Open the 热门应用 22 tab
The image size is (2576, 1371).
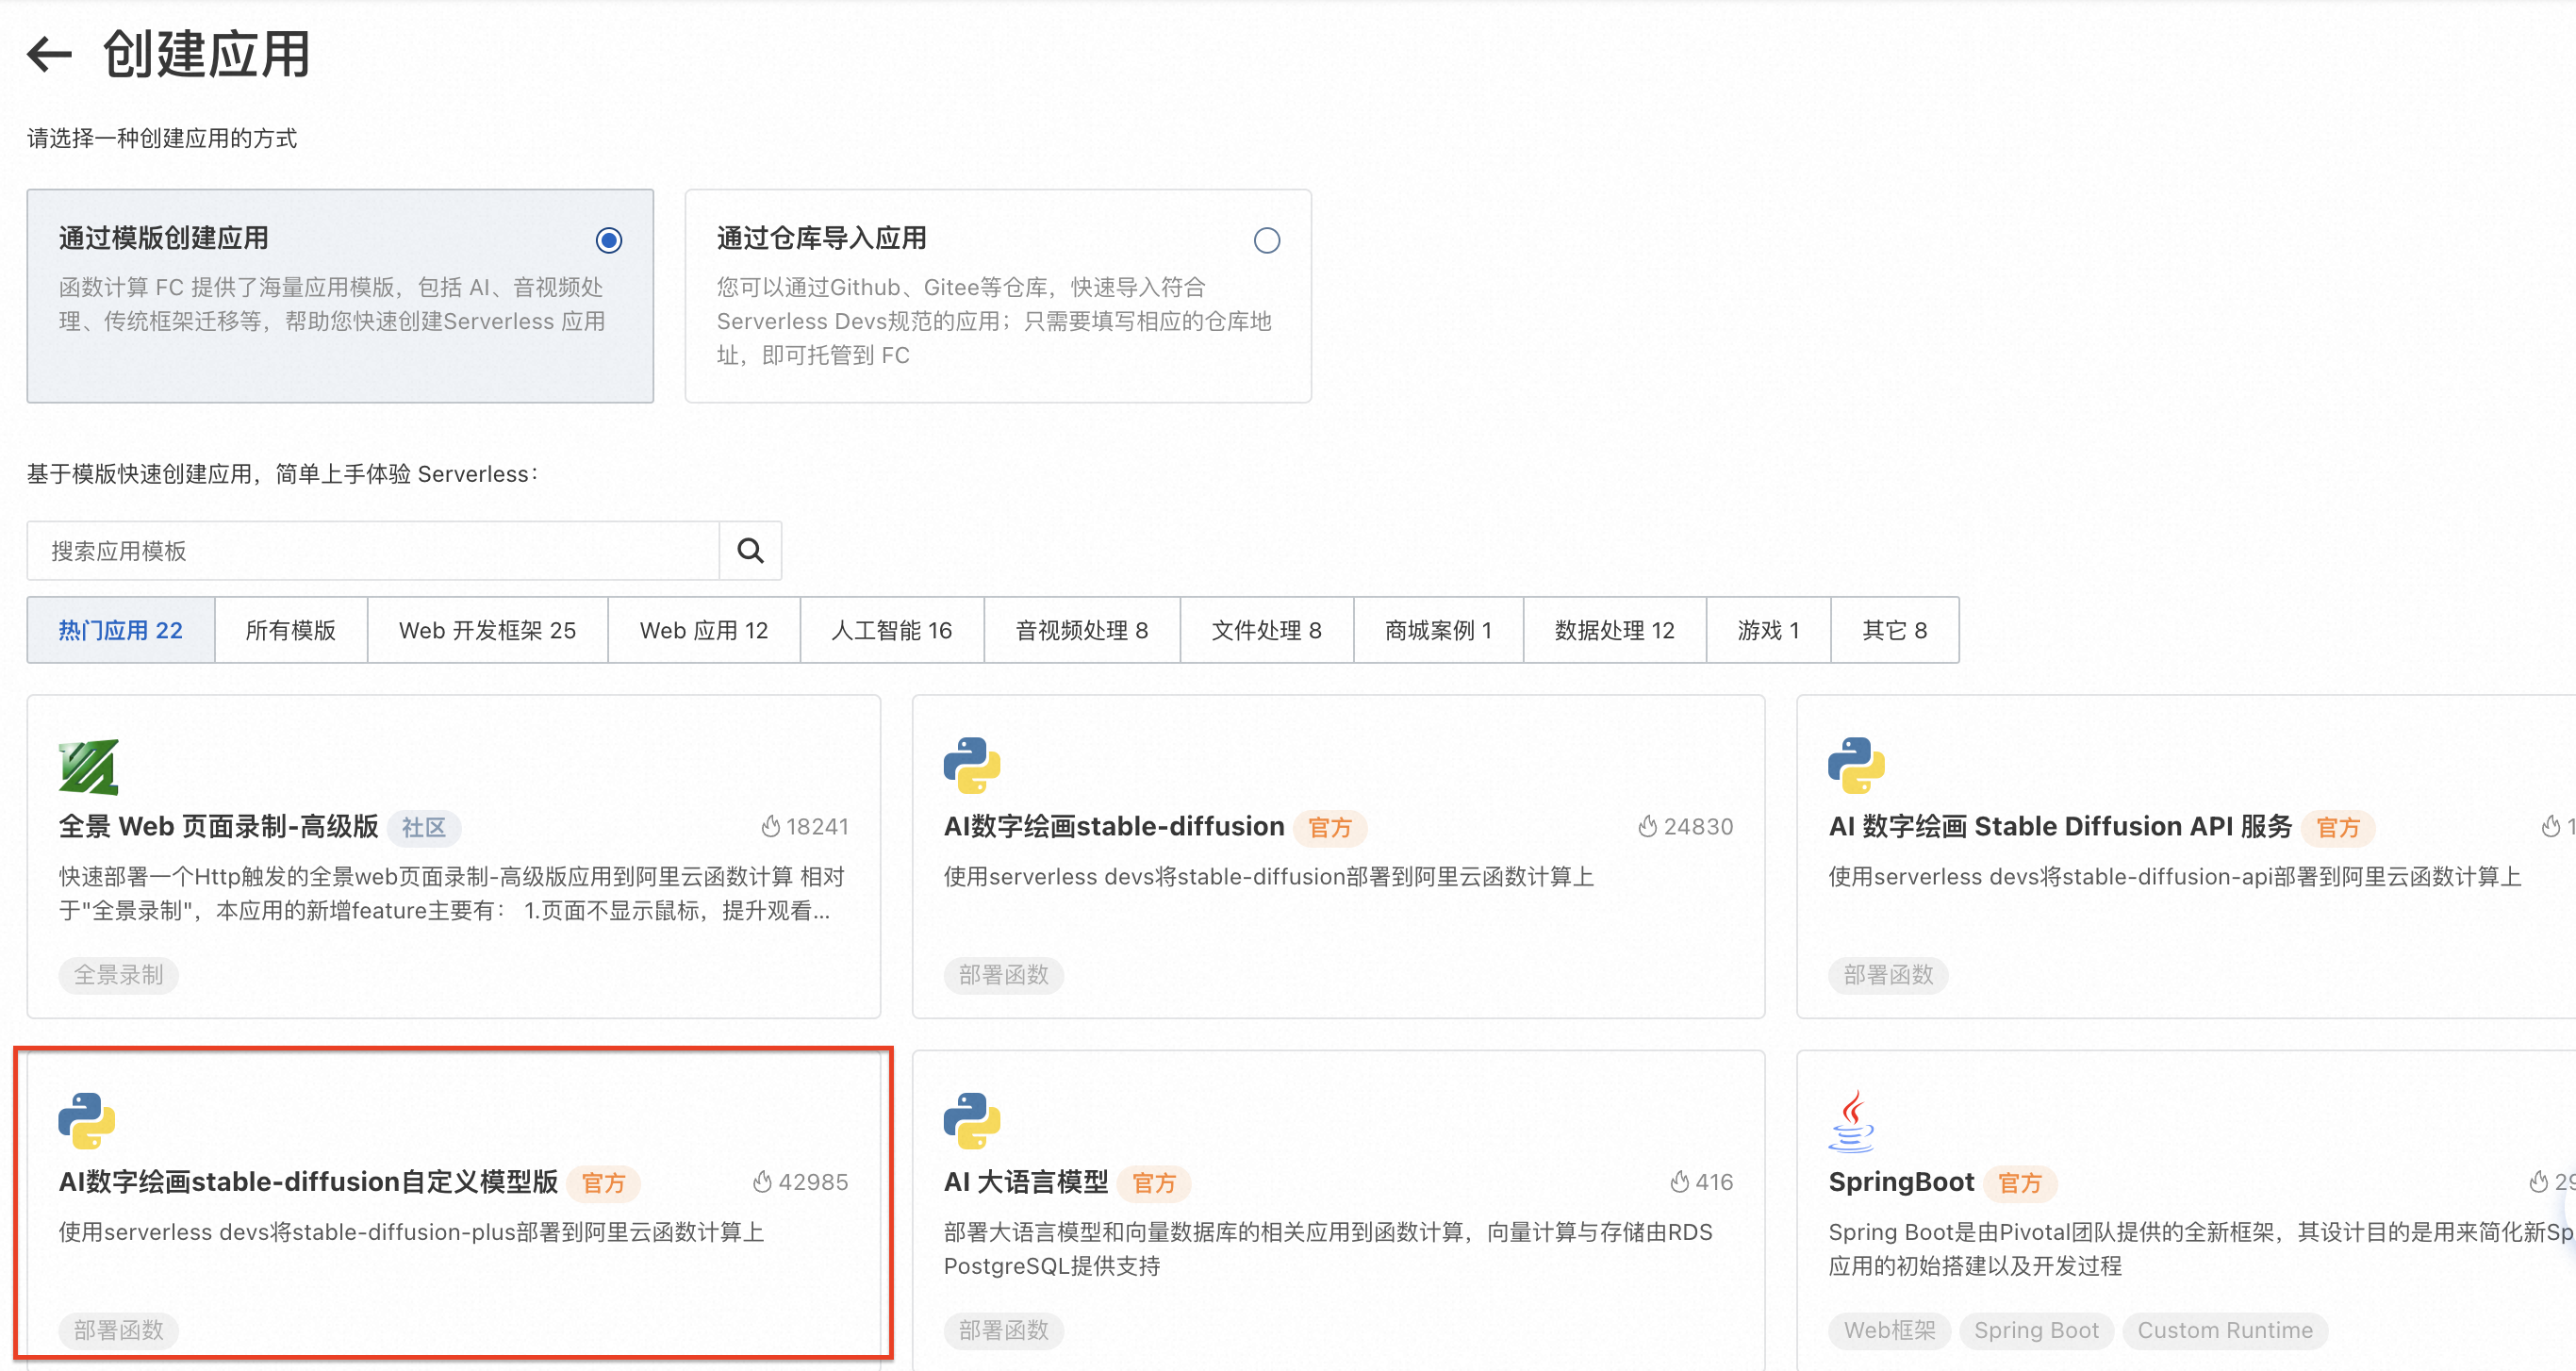coord(121,630)
